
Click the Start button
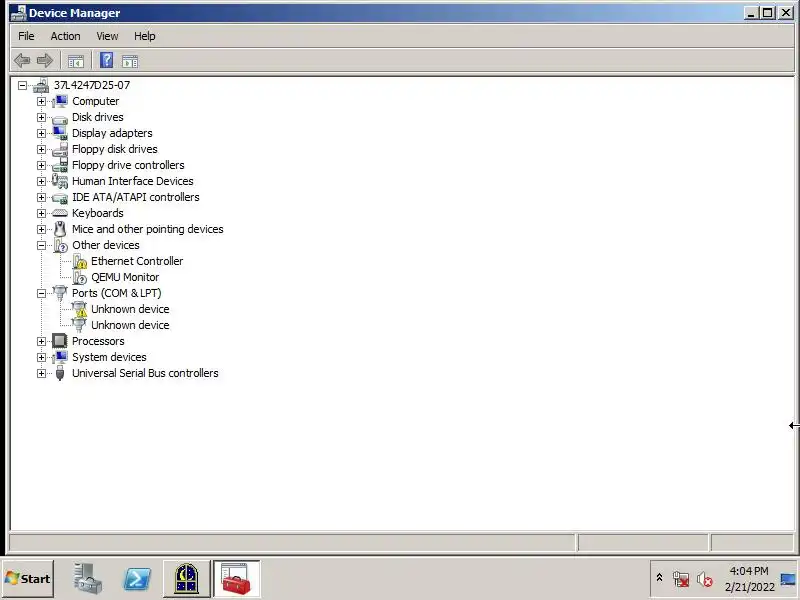tap(28, 579)
